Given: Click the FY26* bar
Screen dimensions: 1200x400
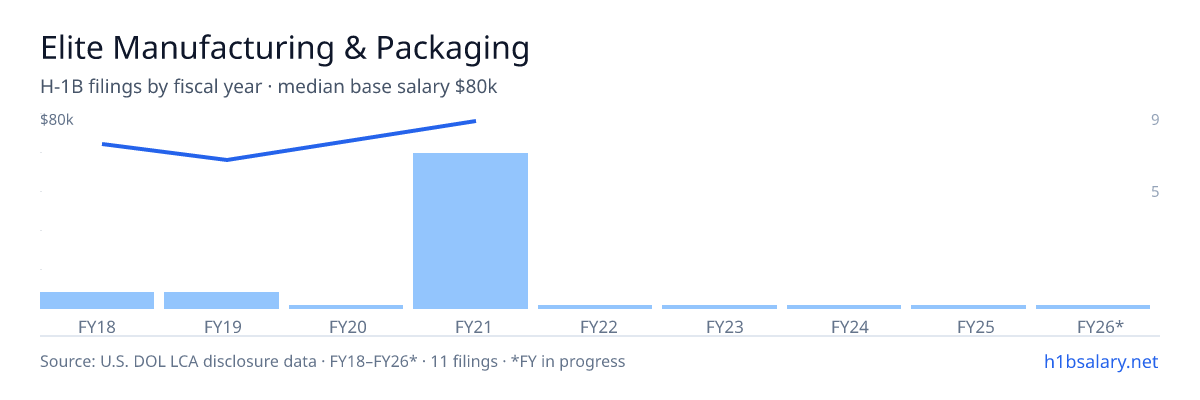Looking at the screenshot, I should point(1093,307).
